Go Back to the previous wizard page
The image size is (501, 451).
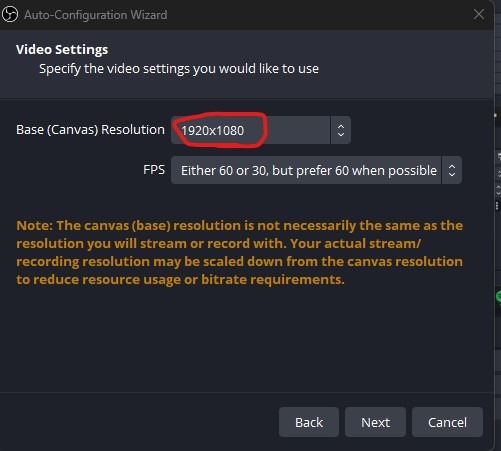[309, 422]
